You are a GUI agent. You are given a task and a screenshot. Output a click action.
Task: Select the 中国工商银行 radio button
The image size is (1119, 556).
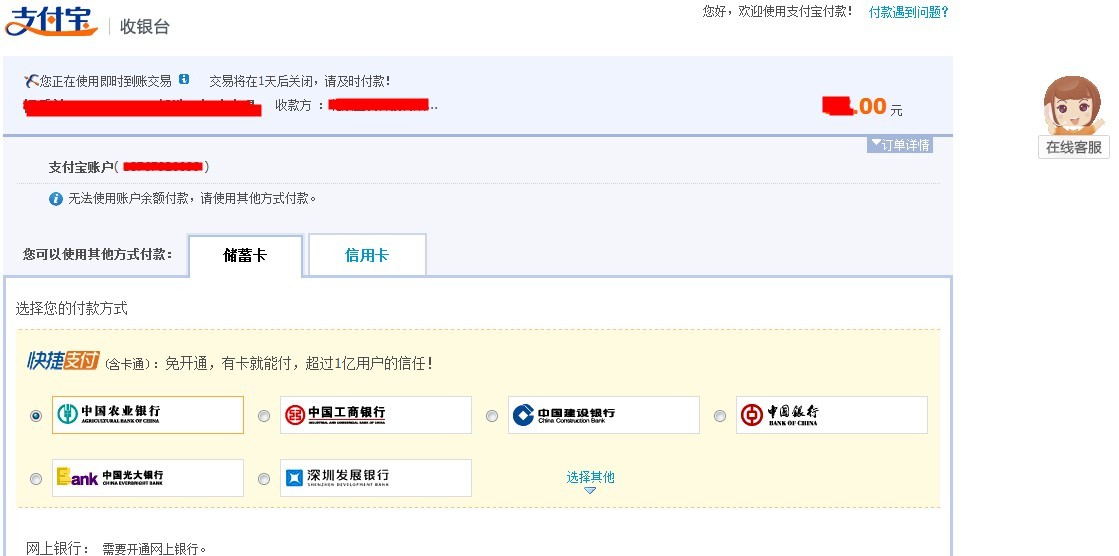tap(264, 416)
